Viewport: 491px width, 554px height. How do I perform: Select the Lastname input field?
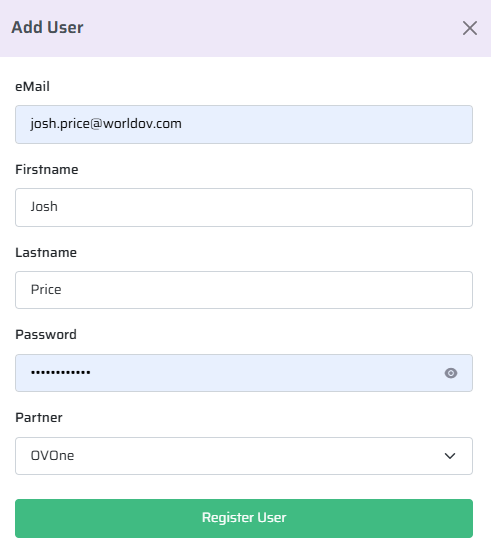pyautogui.click(x=244, y=290)
